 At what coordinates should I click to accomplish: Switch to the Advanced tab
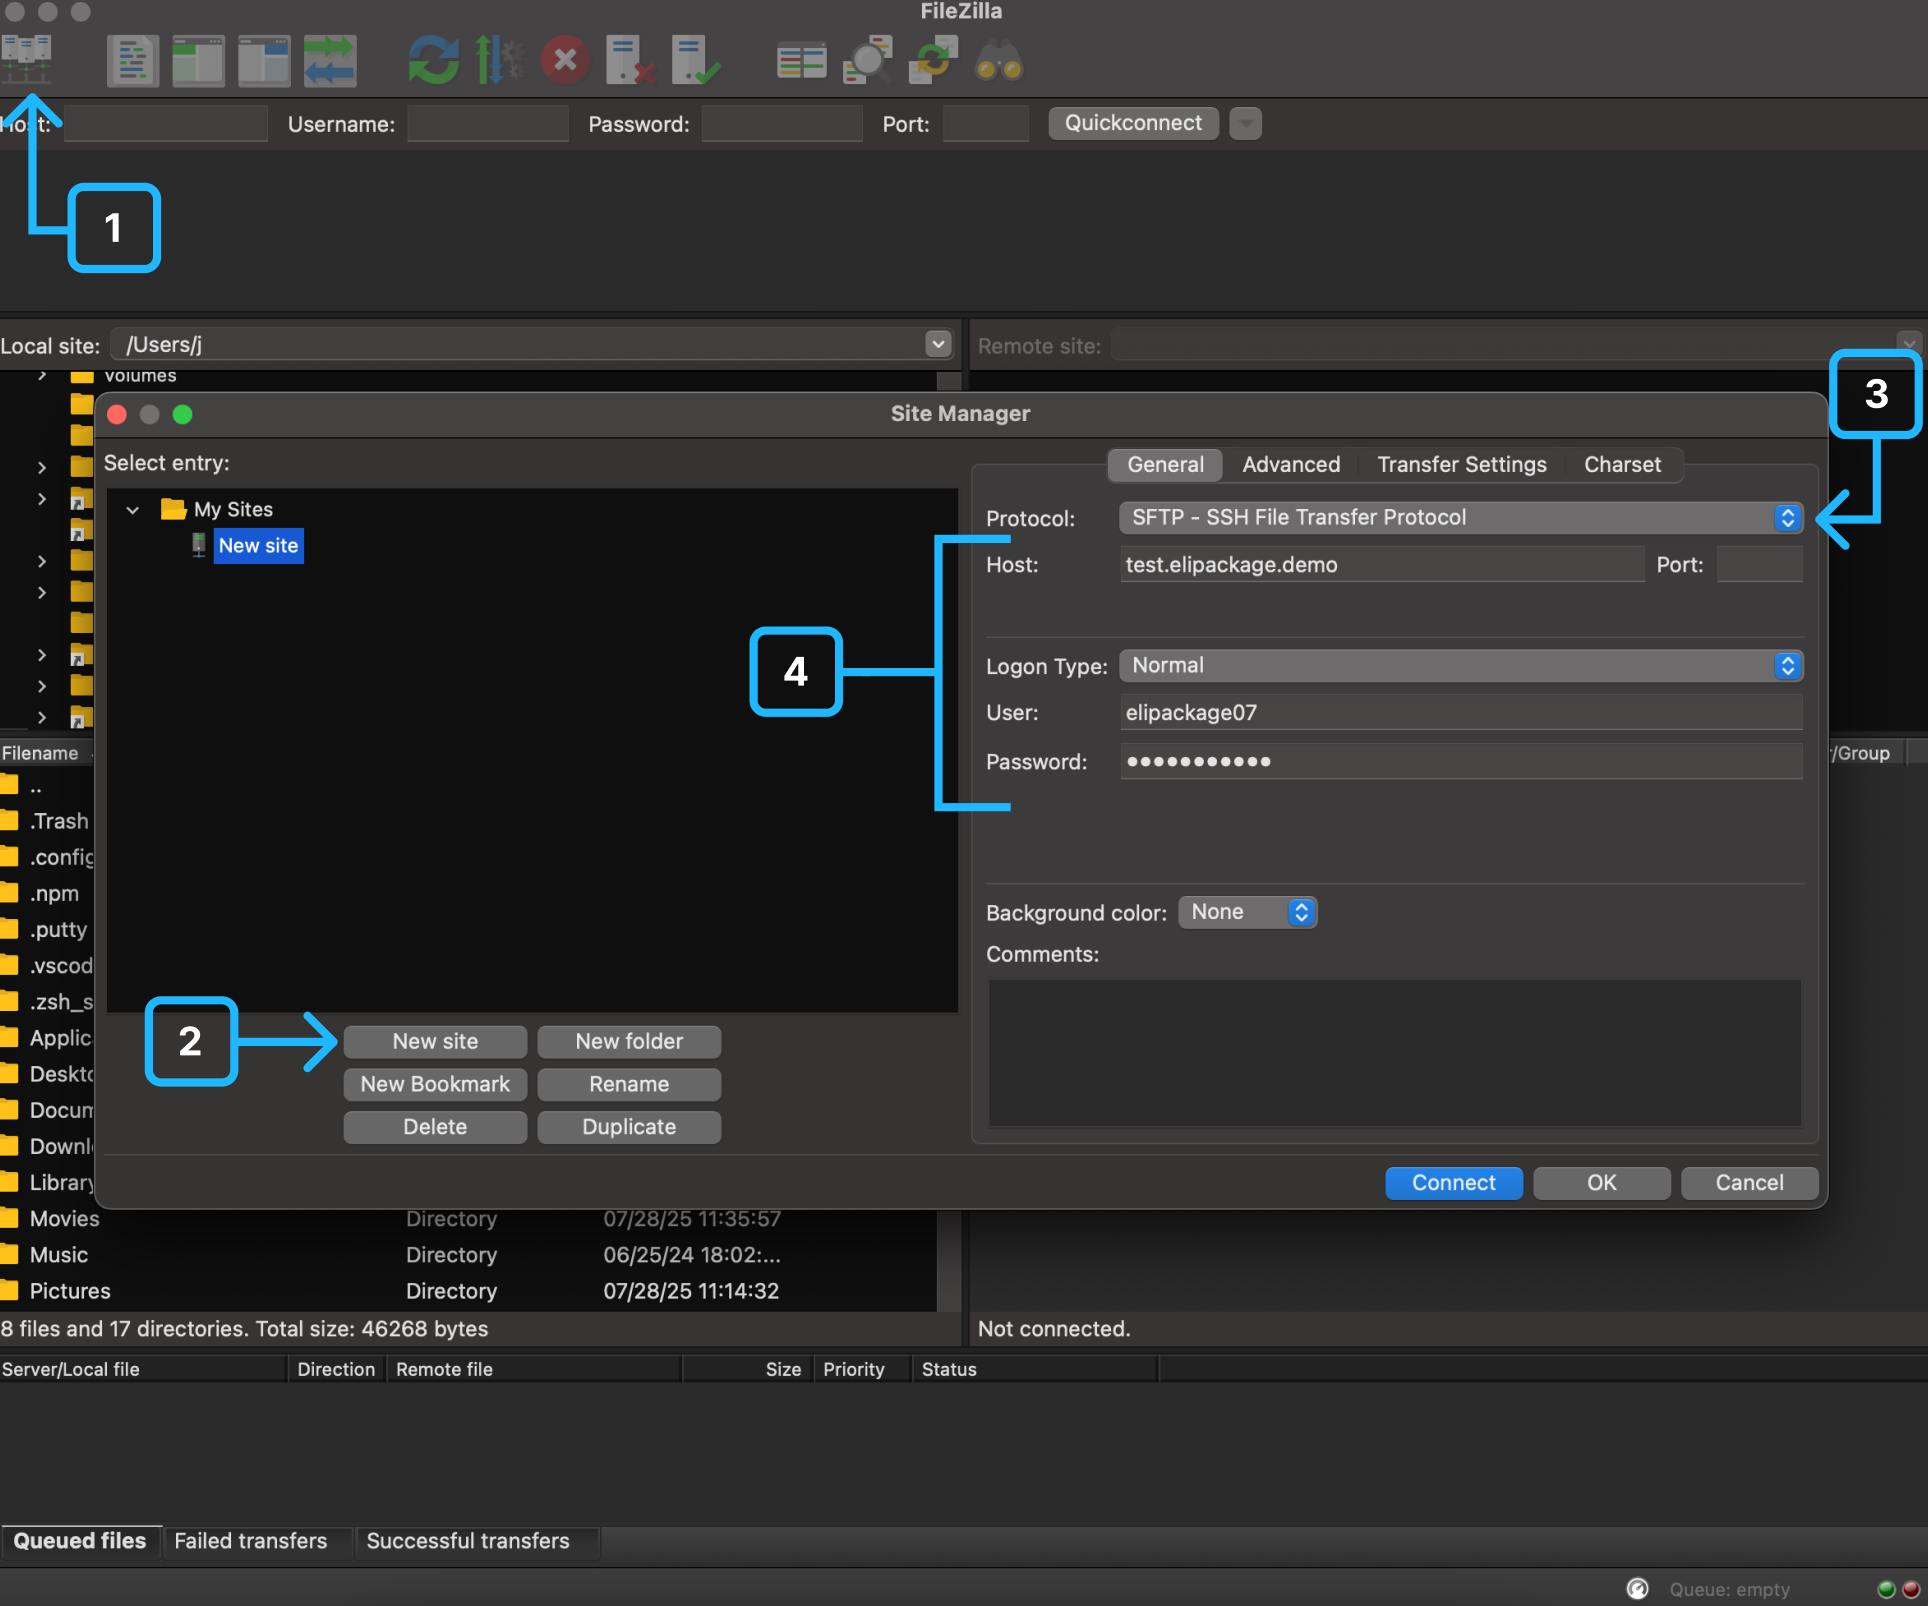[1290, 465]
